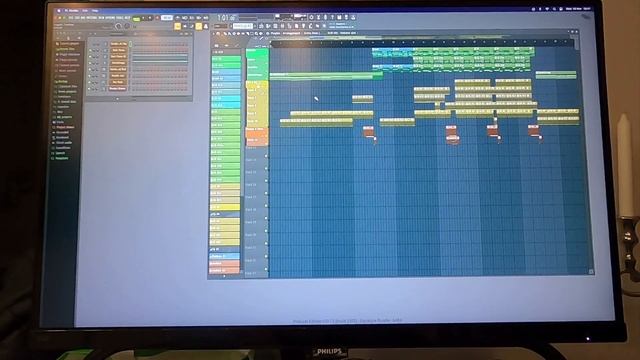The height and width of the screenshot is (360, 640).
Task: Show the Mixer via toolbar icon
Action: click(x=282, y=26)
